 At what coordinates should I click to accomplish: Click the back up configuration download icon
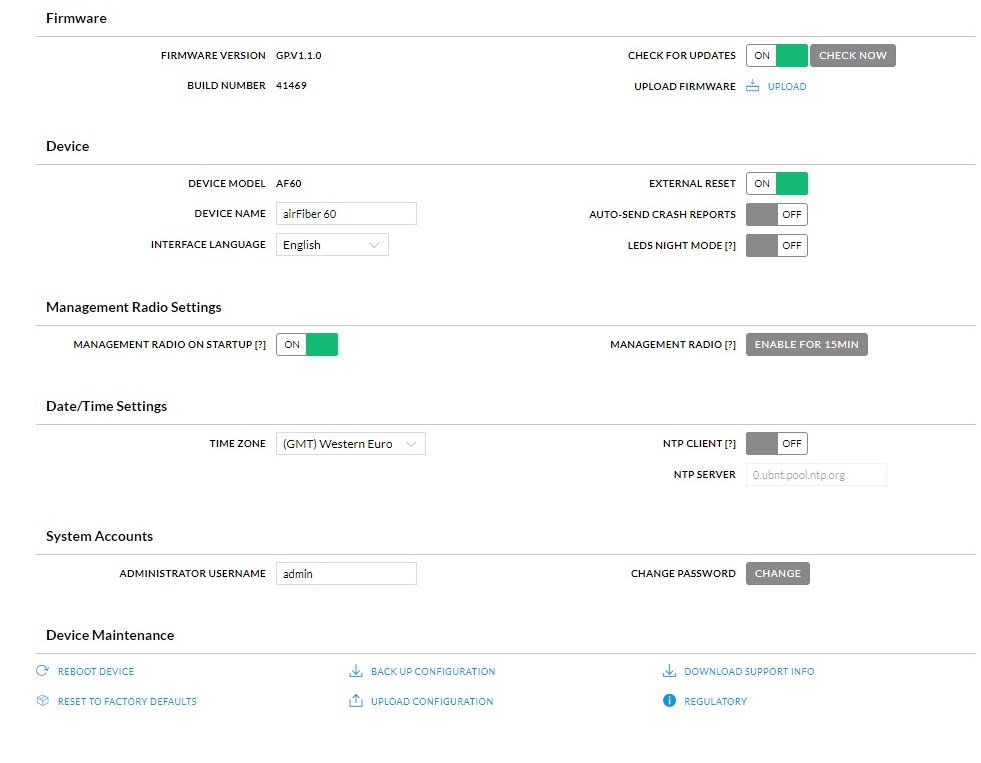tap(355, 671)
